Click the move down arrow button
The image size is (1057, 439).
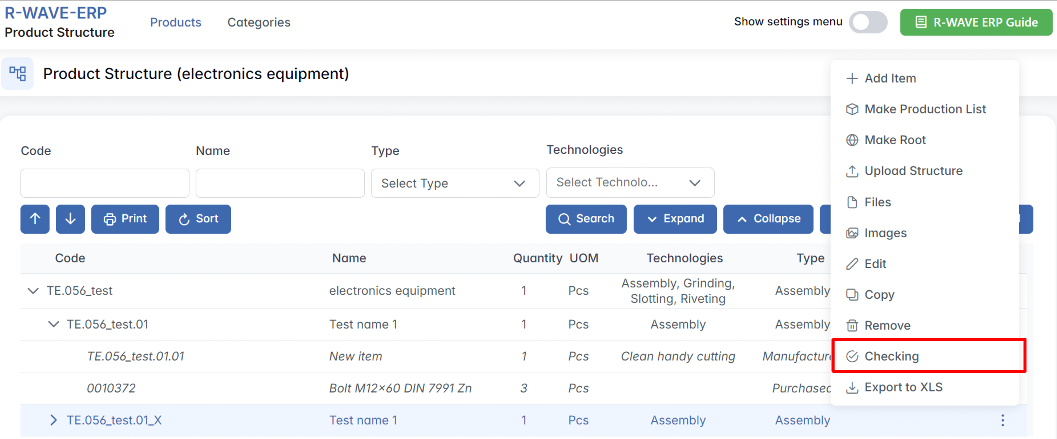pyautogui.click(x=70, y=219)
